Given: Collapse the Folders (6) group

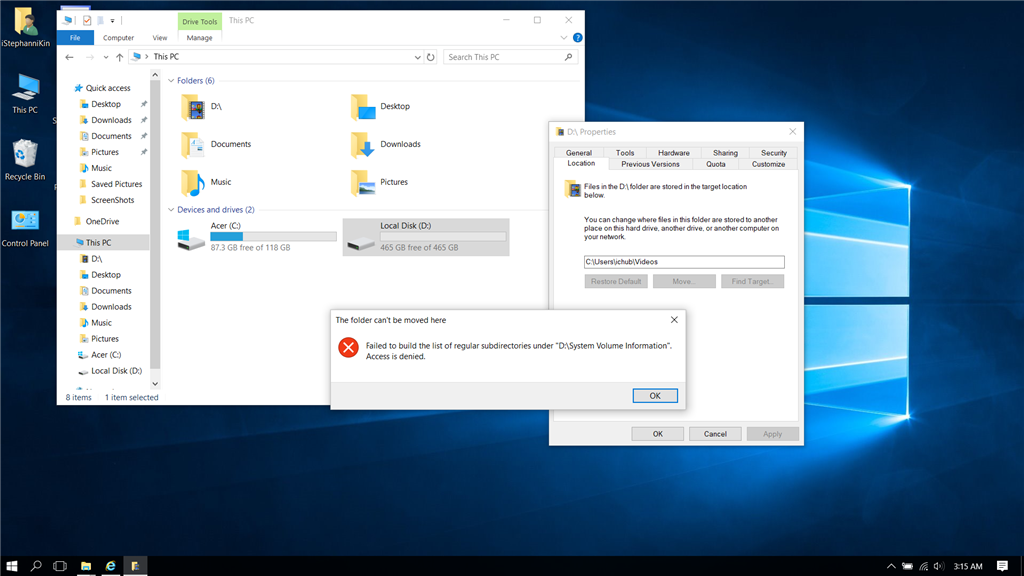Looking at the screenshot, I should click(171, 81).
